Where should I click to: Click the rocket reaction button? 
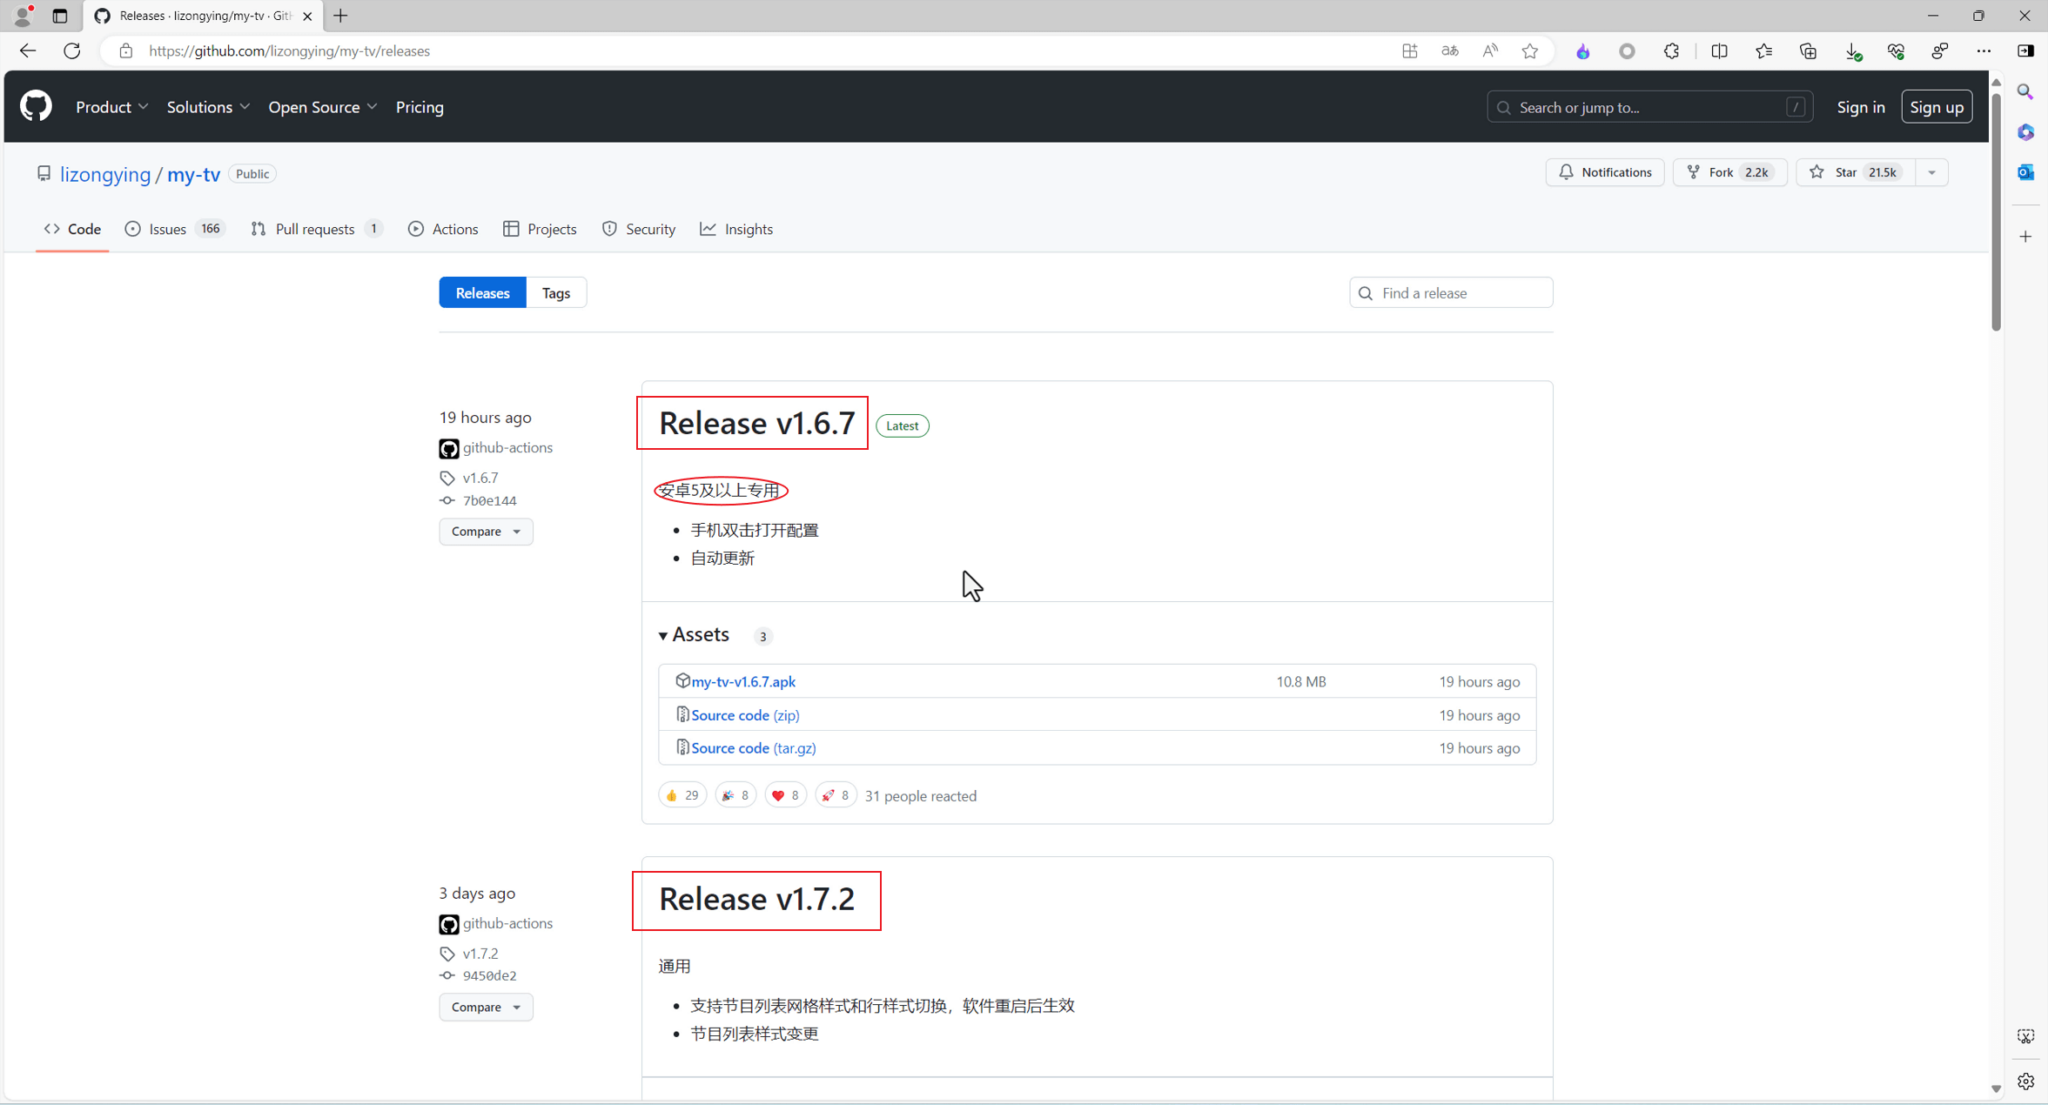pyautogui.click(x=835, y=795)
